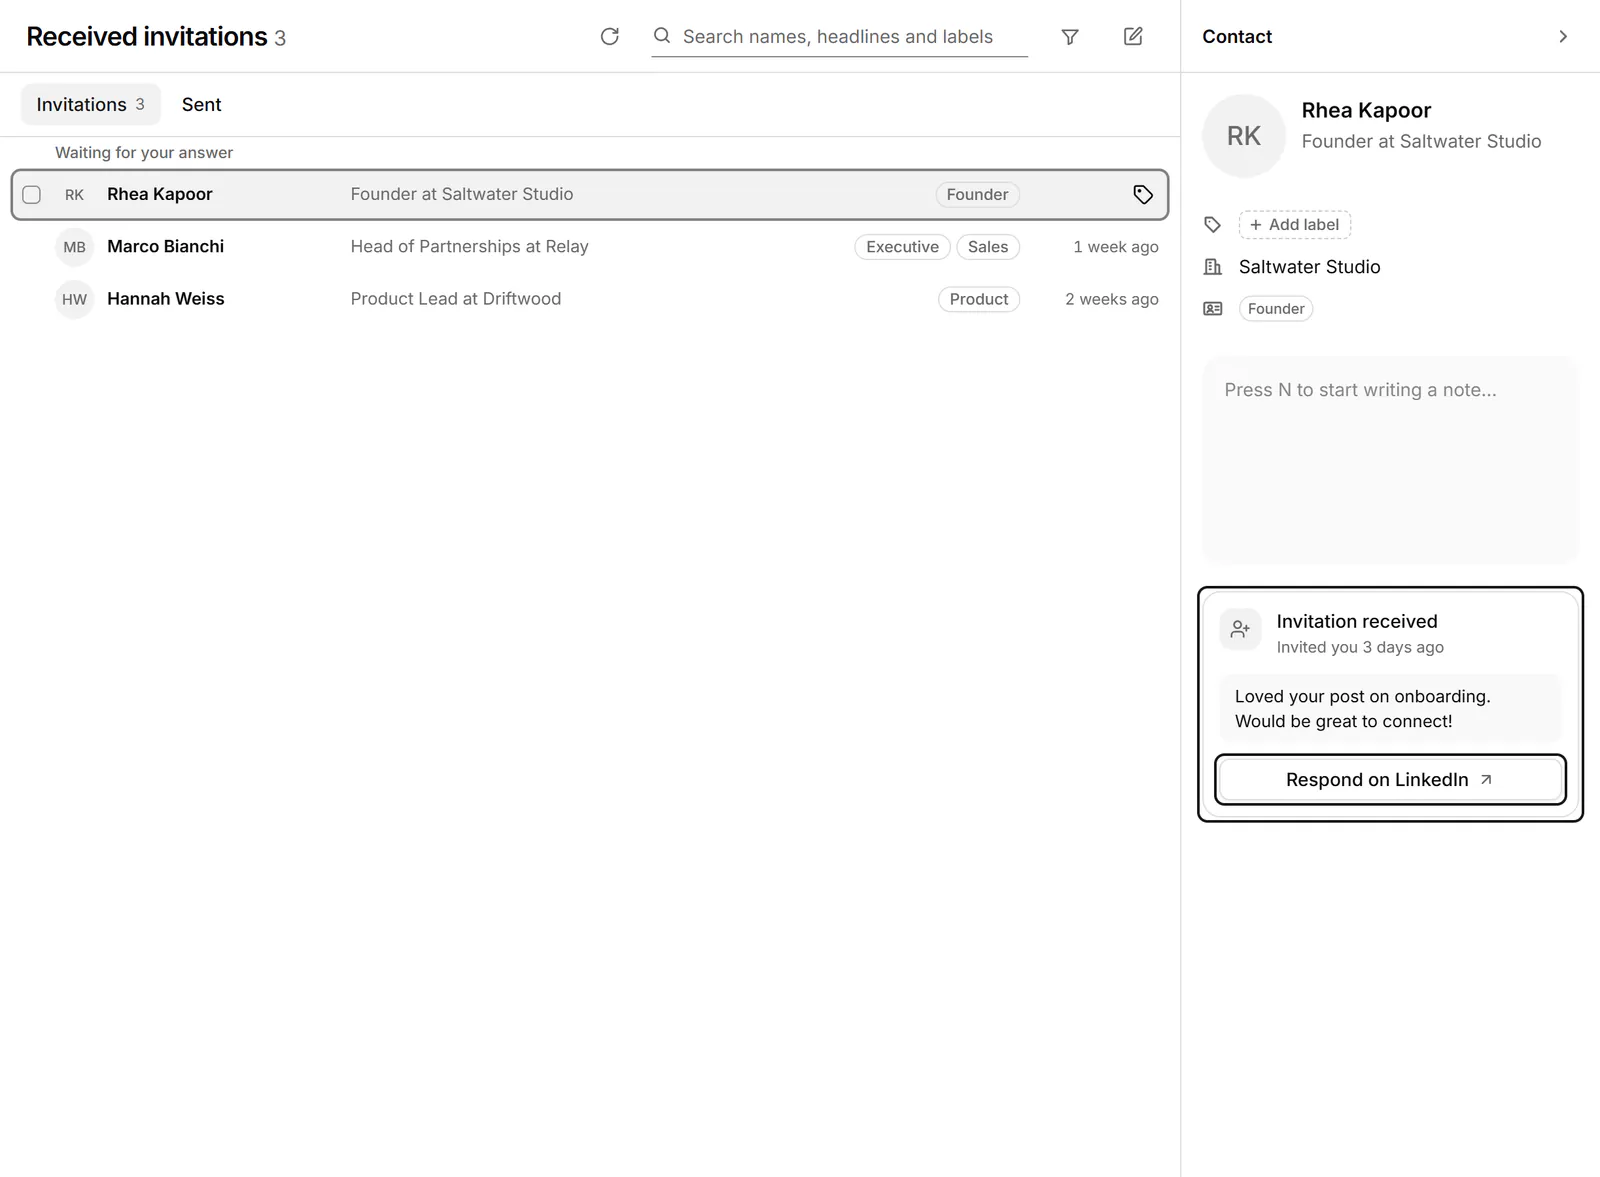Click the note writing area
Screen dimensions: 1600x1177
[1390, 460]
